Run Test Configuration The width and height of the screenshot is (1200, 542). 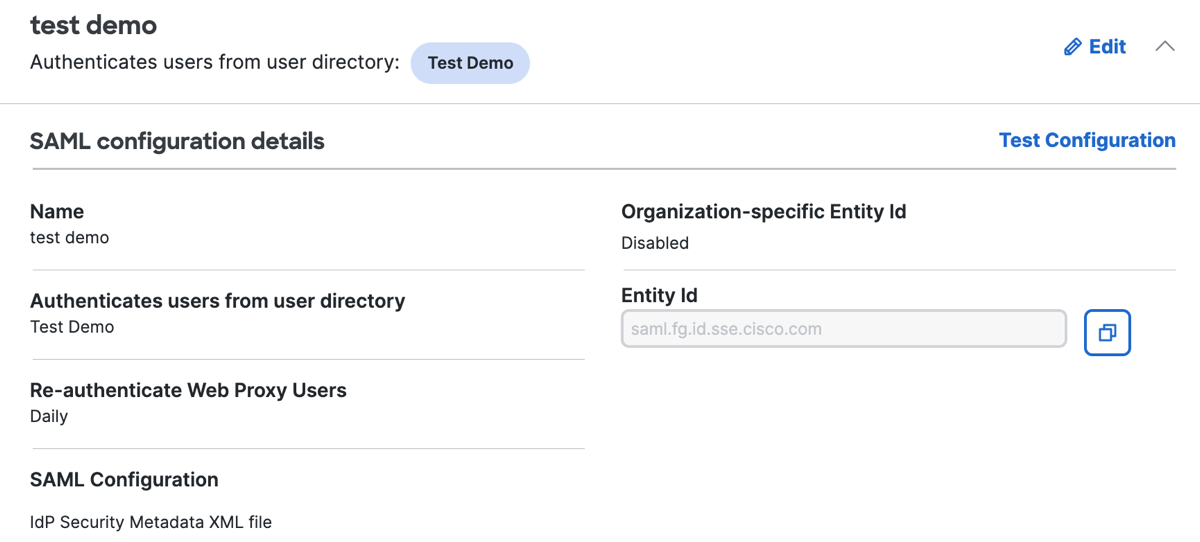pos(1087,140)
